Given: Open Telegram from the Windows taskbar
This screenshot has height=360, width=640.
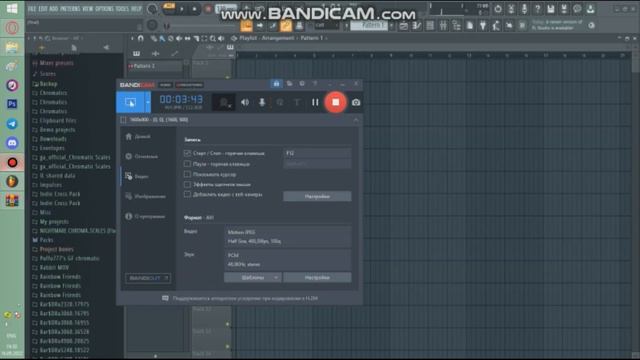Looking at the screenshot, I should tap(12, 124).
